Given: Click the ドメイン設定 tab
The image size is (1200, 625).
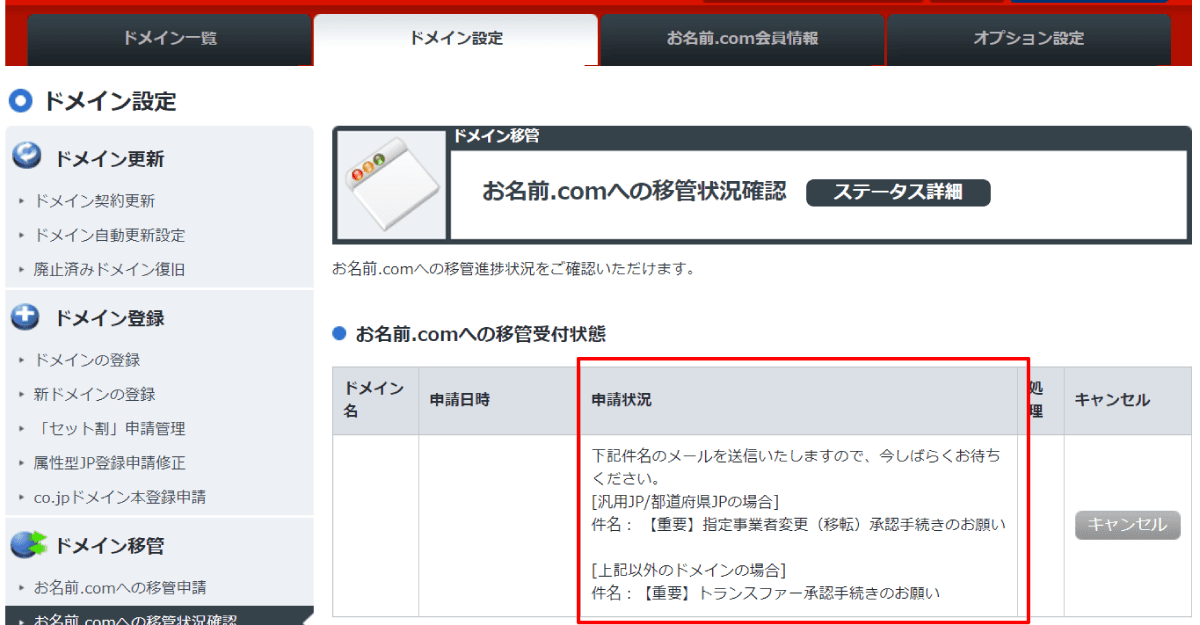Looking at the screenshot, I should 455,40.
